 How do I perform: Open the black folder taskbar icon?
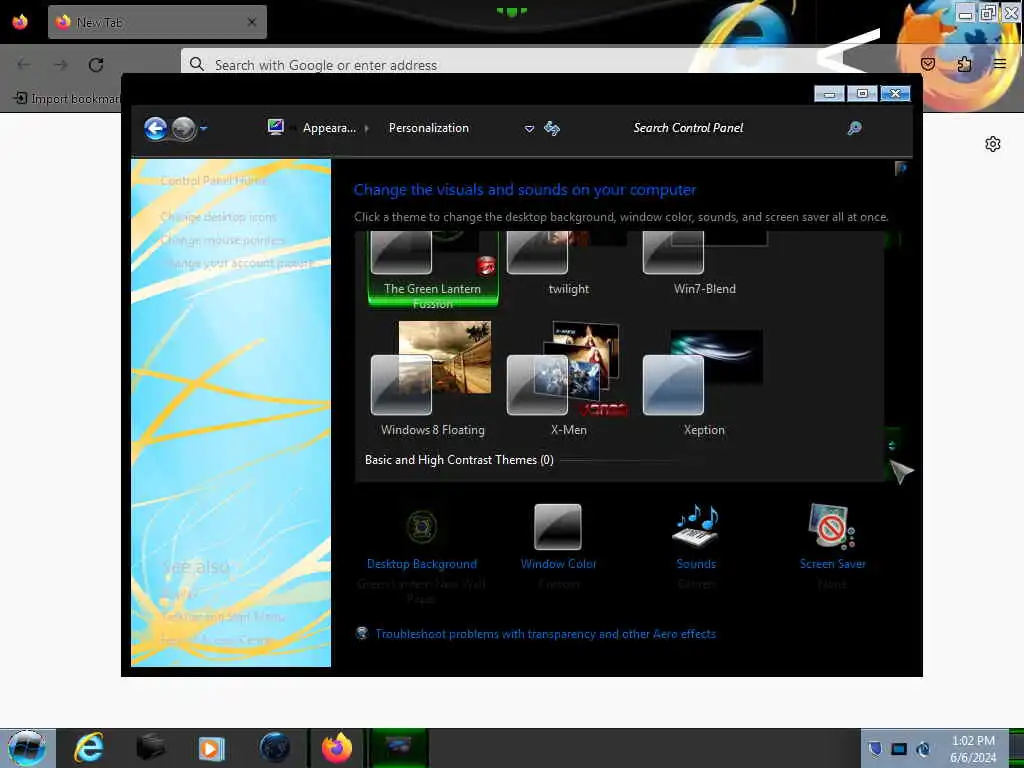pyautogui.click(x=151, y=748)
